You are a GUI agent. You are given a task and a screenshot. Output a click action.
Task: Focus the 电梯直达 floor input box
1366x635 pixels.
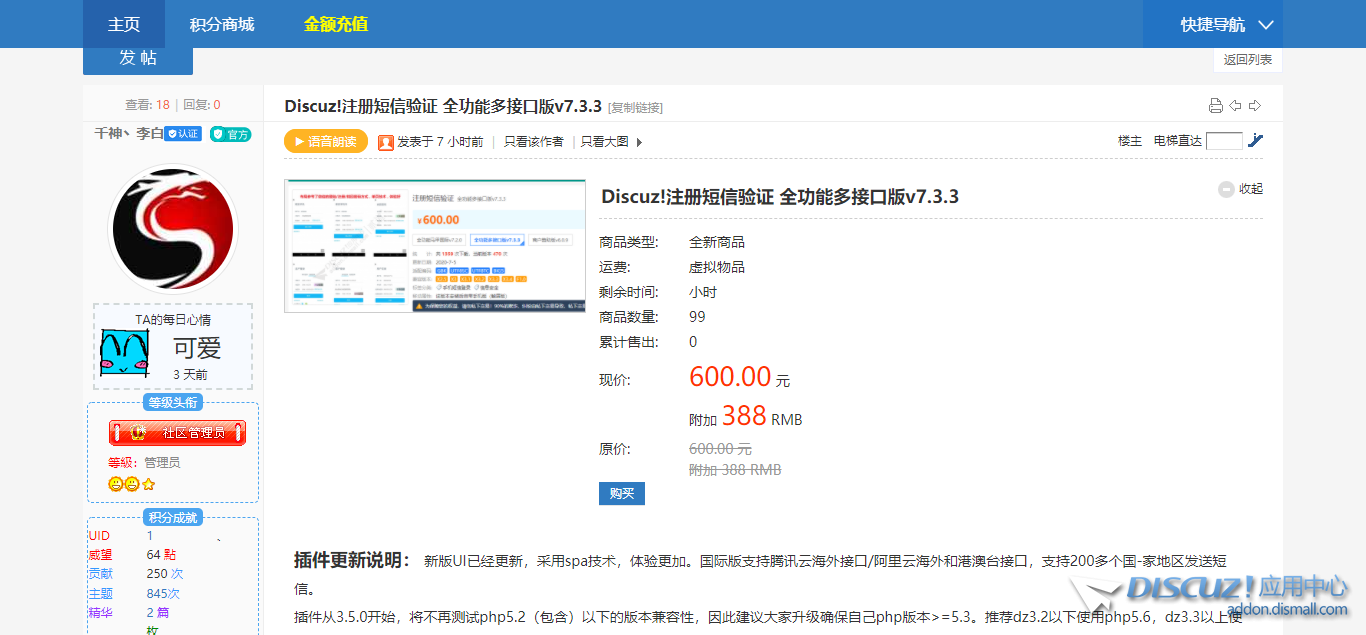pyautogui.click(x=1224, y=141)
